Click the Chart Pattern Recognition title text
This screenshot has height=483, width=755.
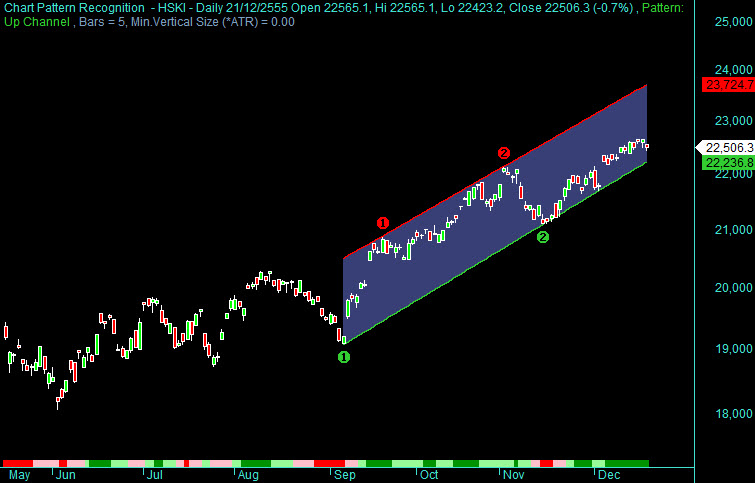point(74,8)
